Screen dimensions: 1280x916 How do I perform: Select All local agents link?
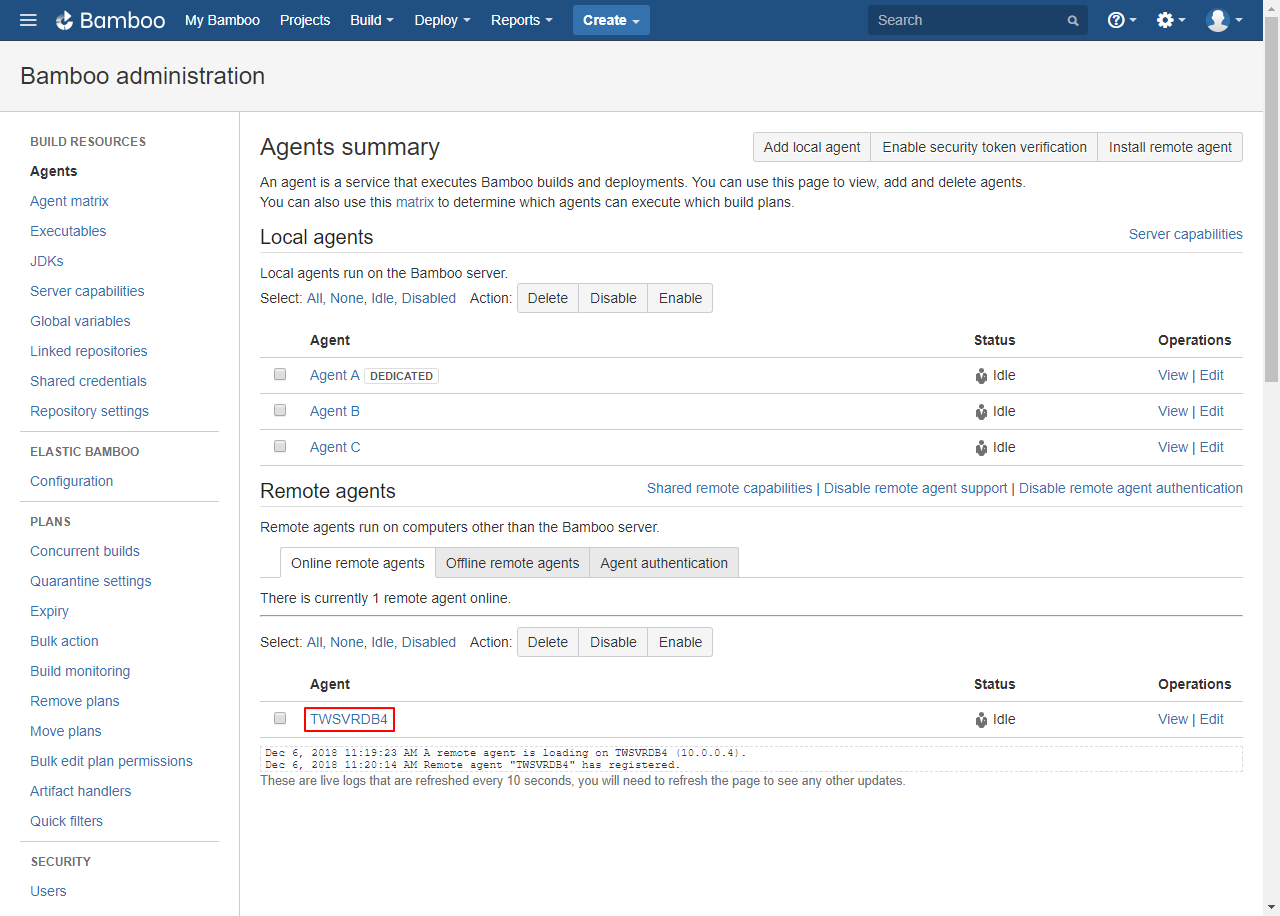[x=315, y=298]
